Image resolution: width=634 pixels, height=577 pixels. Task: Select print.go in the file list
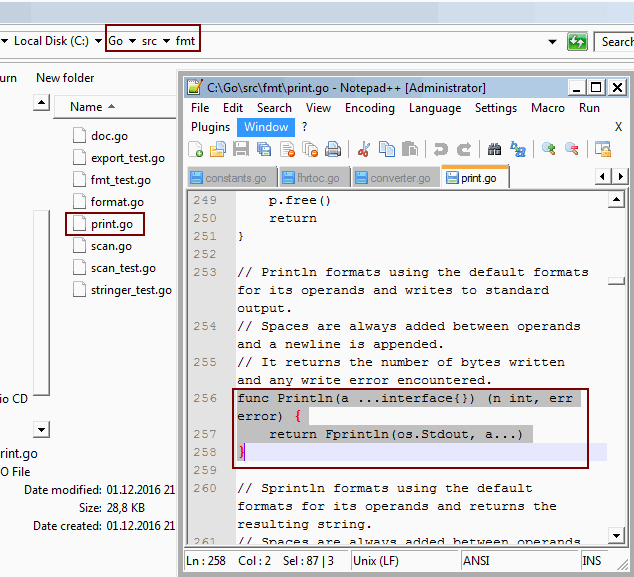tap(111, 224)
